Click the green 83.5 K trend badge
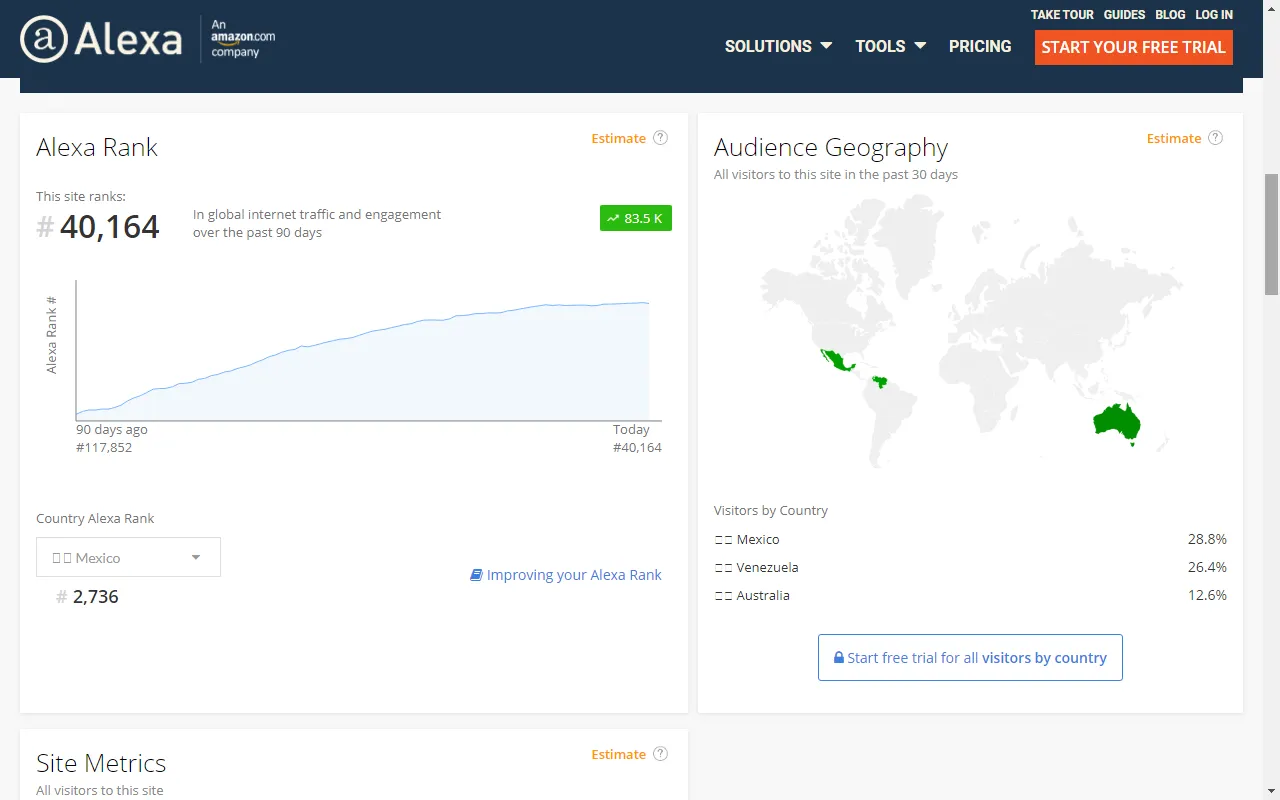Screen dimensions: 1280x800 coord(636,218)
